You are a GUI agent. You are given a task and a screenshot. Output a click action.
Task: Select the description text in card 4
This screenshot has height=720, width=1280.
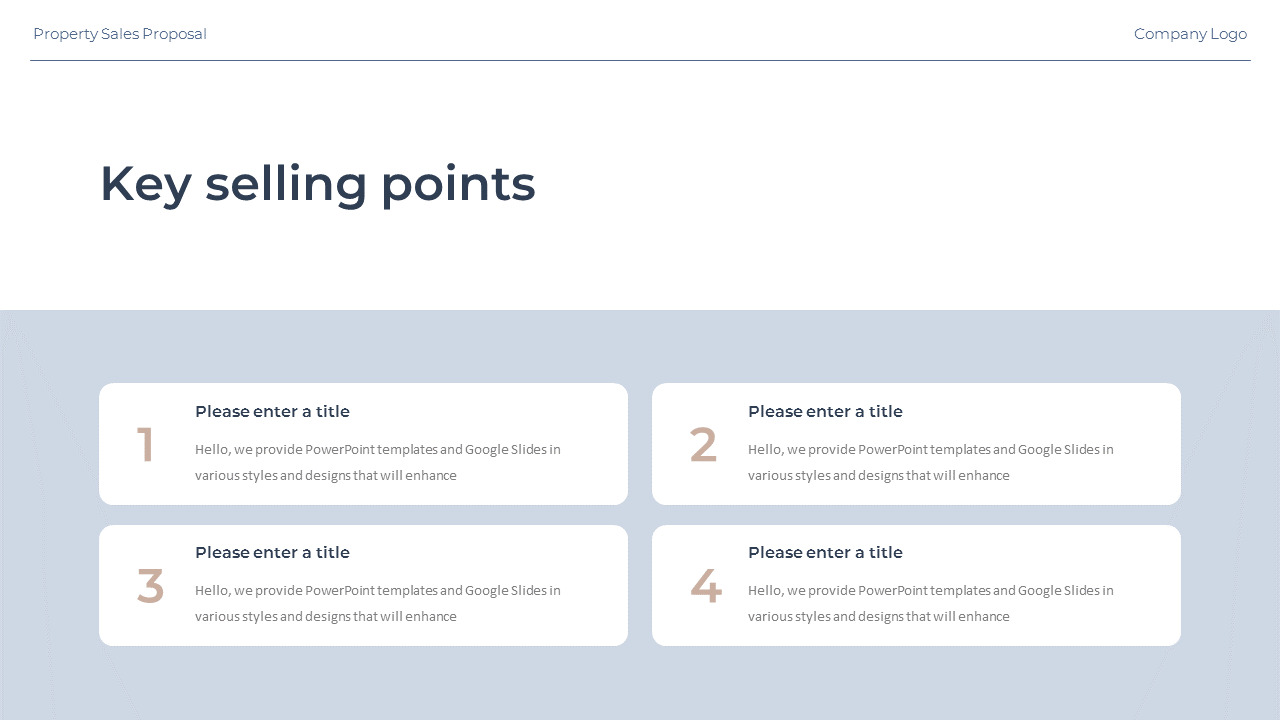point(931,603)
